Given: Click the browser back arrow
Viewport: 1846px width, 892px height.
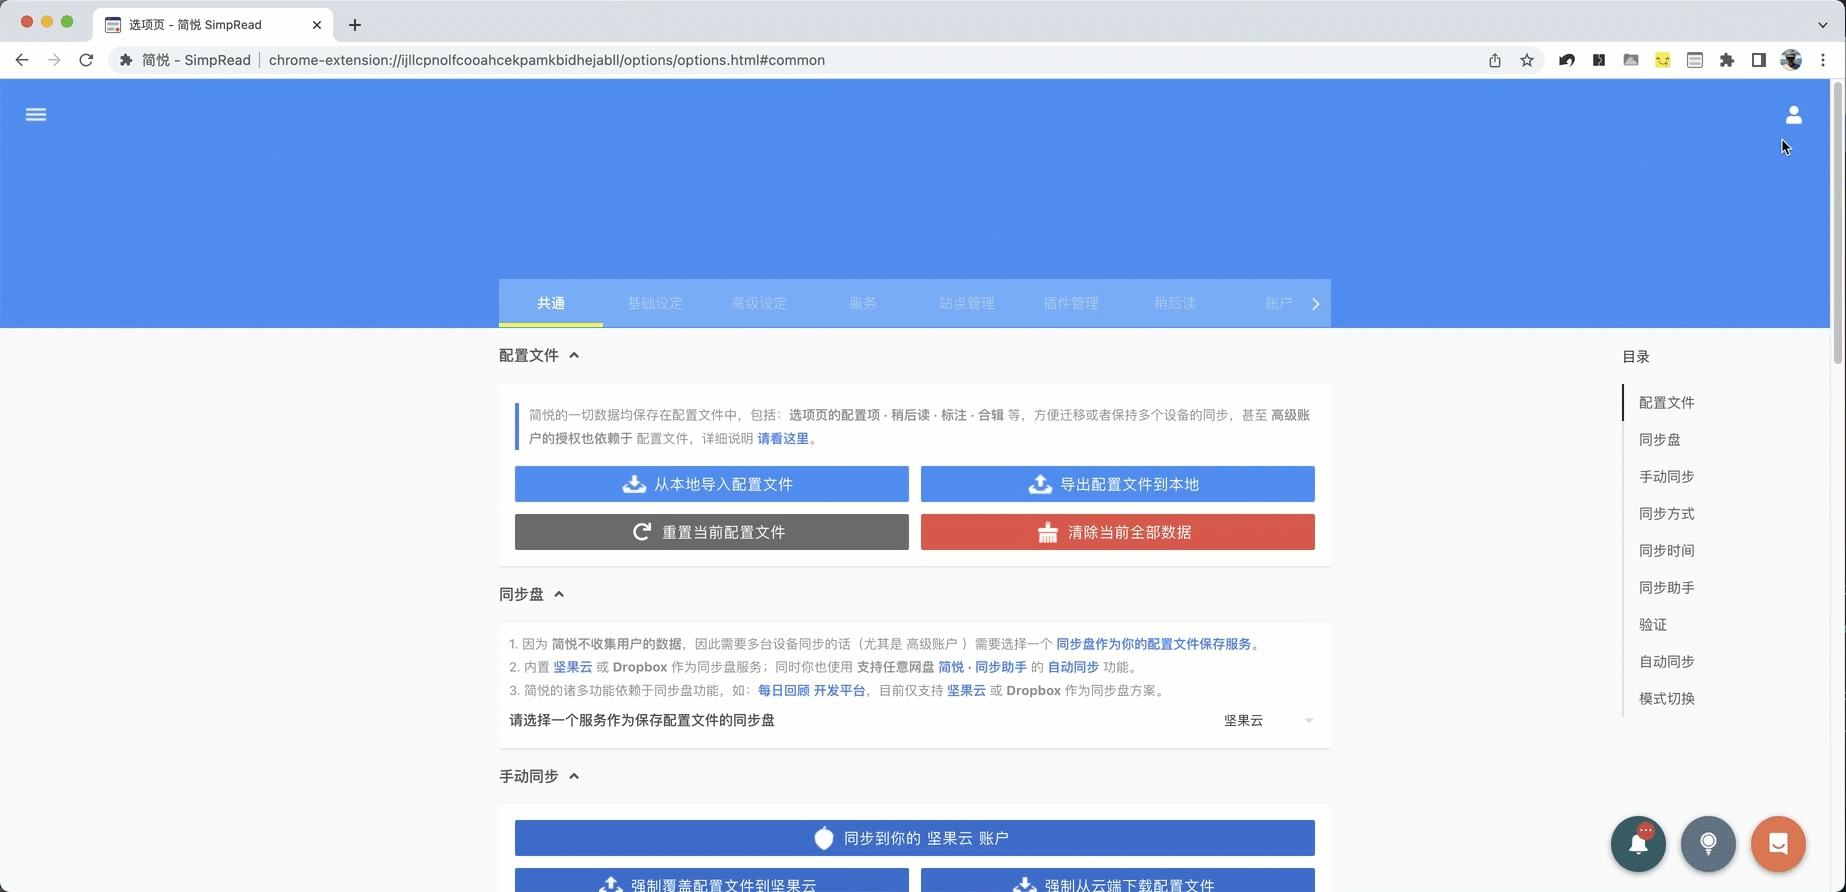Looking at the screenshot, I should [x=22, y=60].
